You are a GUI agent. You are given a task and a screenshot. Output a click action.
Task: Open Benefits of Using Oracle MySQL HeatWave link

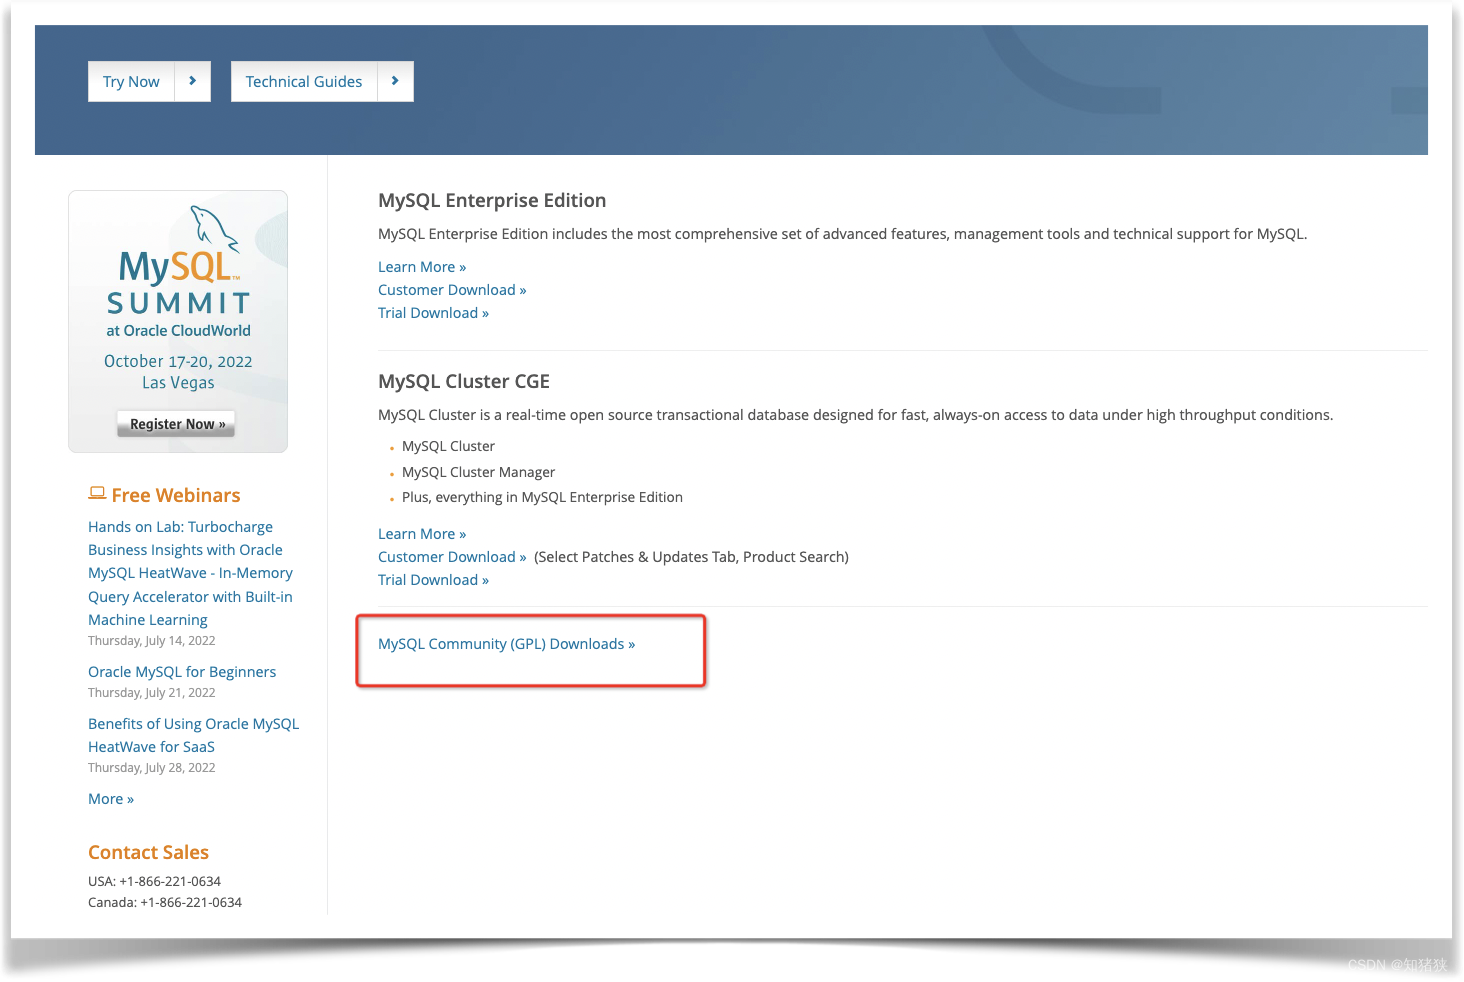tap(193, 735)
